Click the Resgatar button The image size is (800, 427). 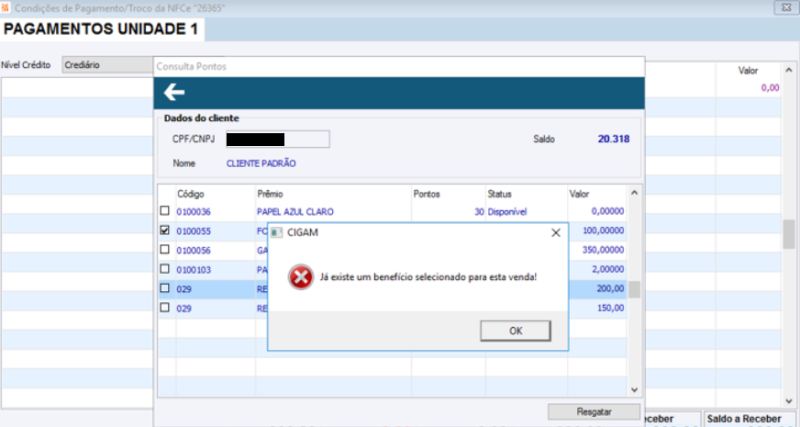coord(594,412)
